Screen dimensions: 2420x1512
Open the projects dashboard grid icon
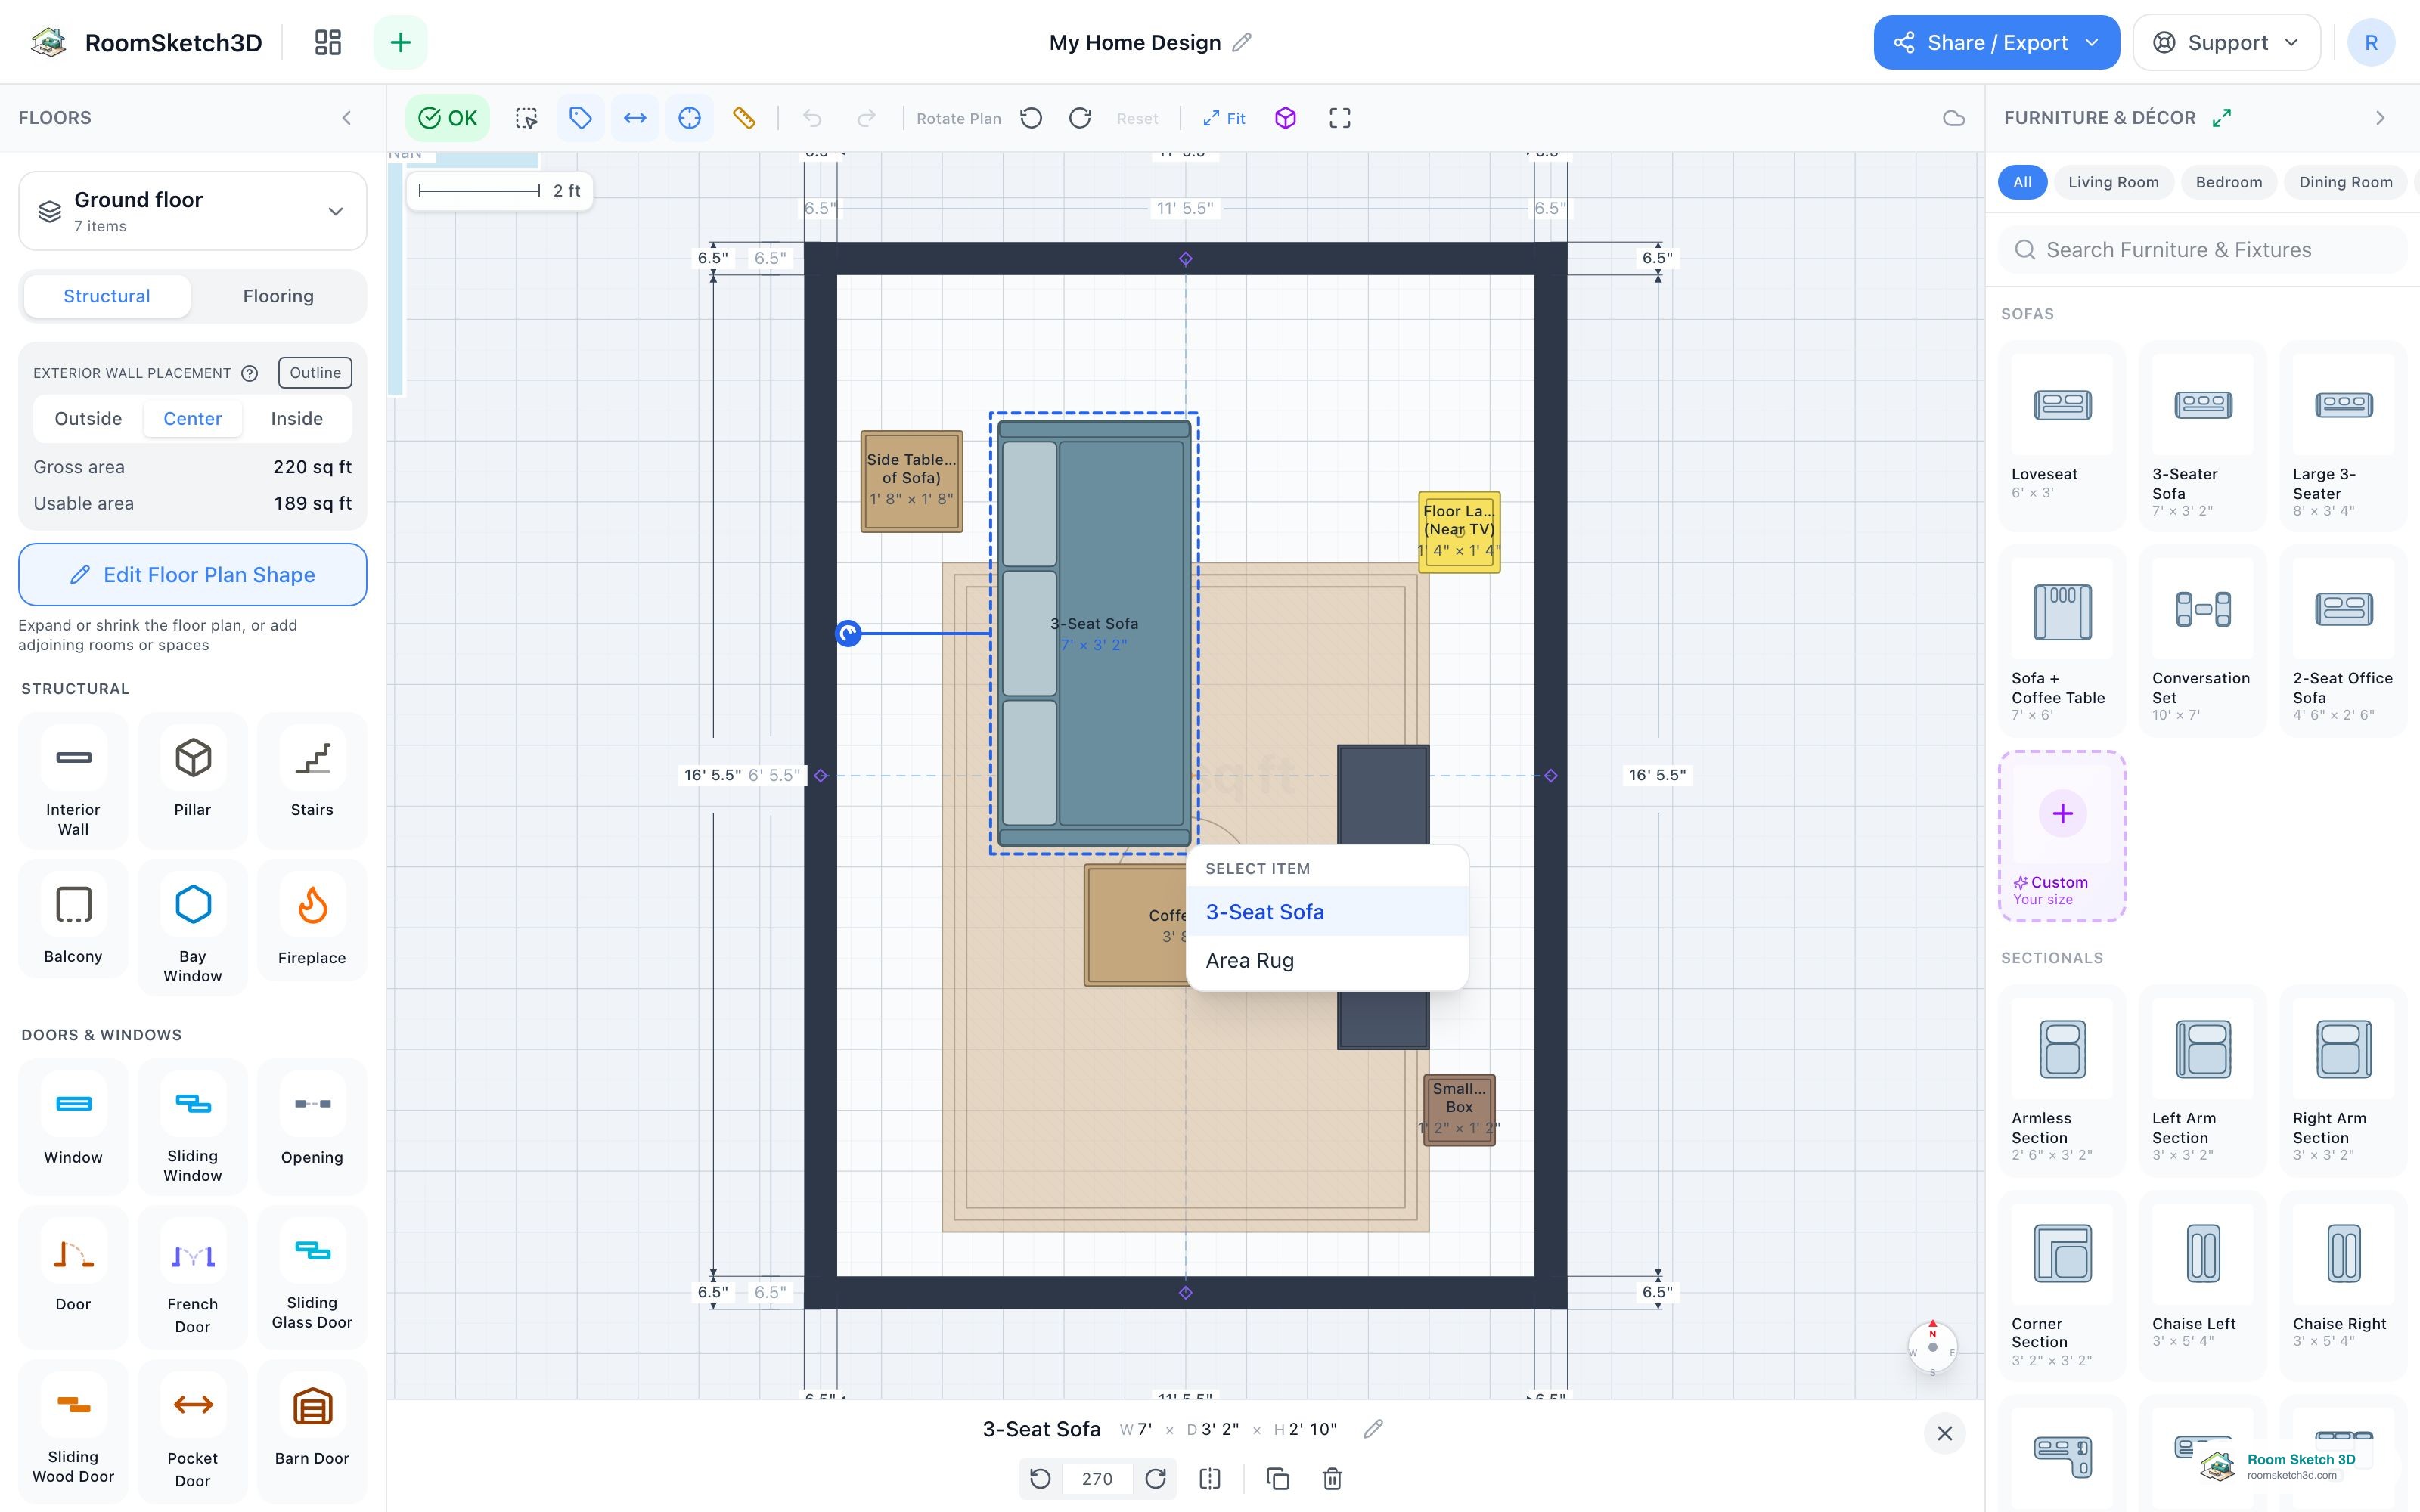point(327,42)
